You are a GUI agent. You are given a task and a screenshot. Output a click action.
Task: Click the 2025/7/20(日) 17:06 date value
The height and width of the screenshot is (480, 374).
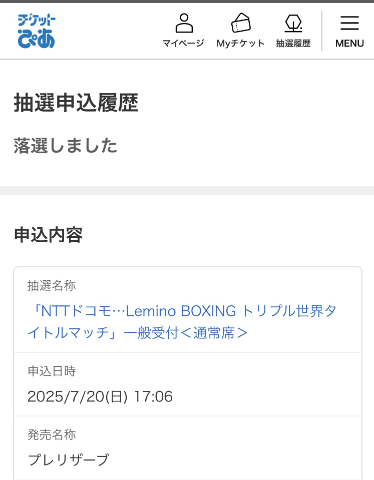click(x=100, y=397)
